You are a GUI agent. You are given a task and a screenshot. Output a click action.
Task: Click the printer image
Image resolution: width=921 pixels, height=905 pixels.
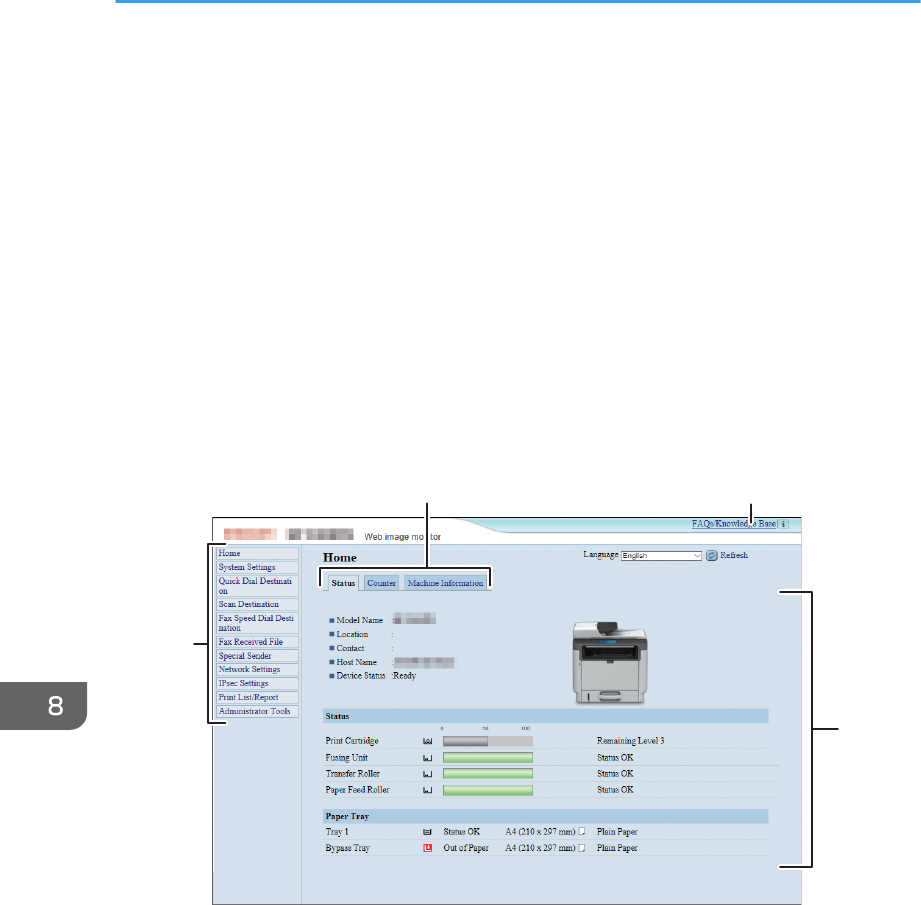610,663
